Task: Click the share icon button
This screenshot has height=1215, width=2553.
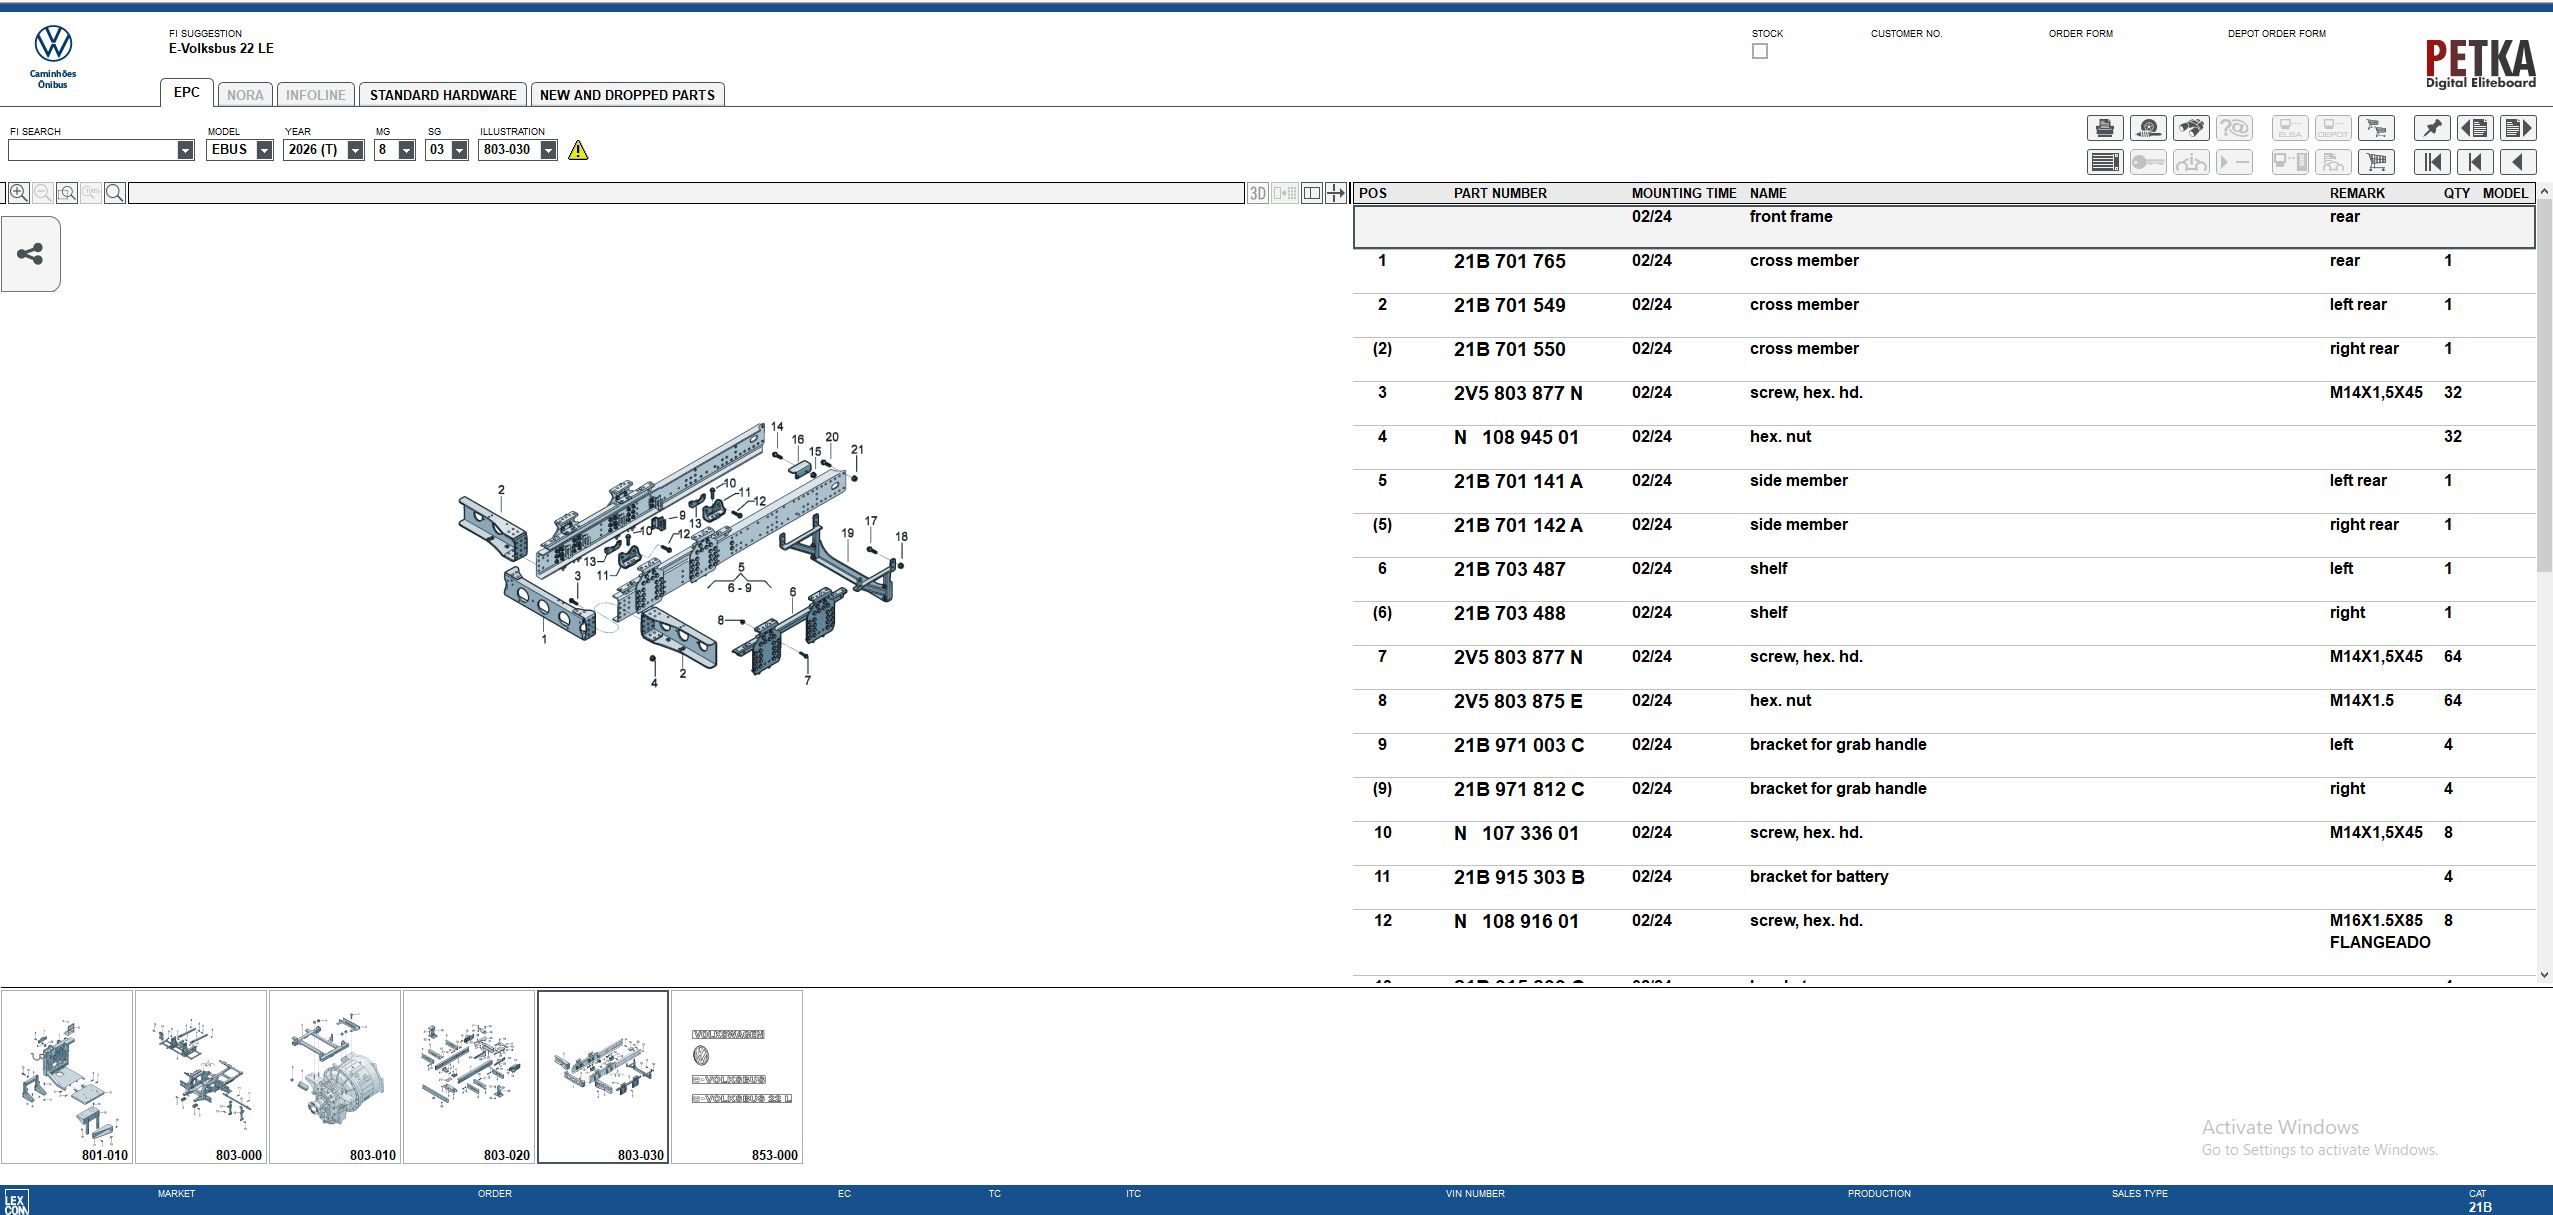Action: (x=30, y=254)
